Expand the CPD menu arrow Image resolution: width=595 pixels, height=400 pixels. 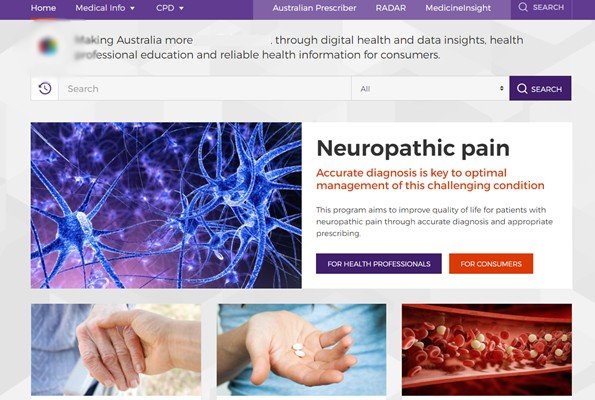coord(181,8)
